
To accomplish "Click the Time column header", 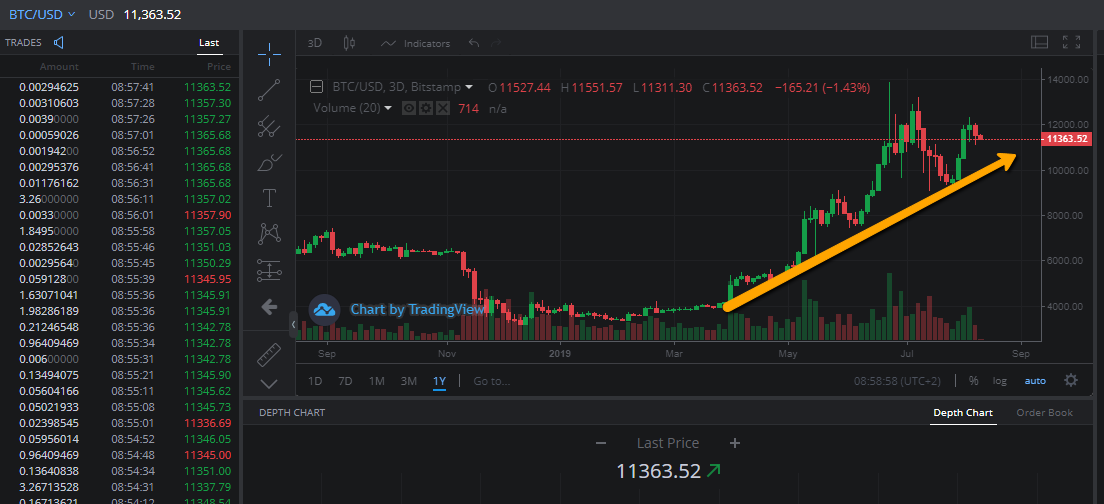I will (x=142, y=67).
